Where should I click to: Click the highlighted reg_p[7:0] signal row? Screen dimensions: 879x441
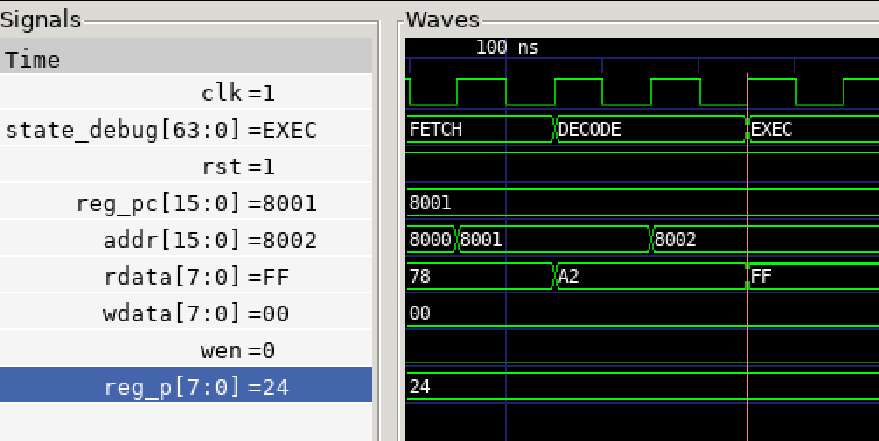(186, 386)
